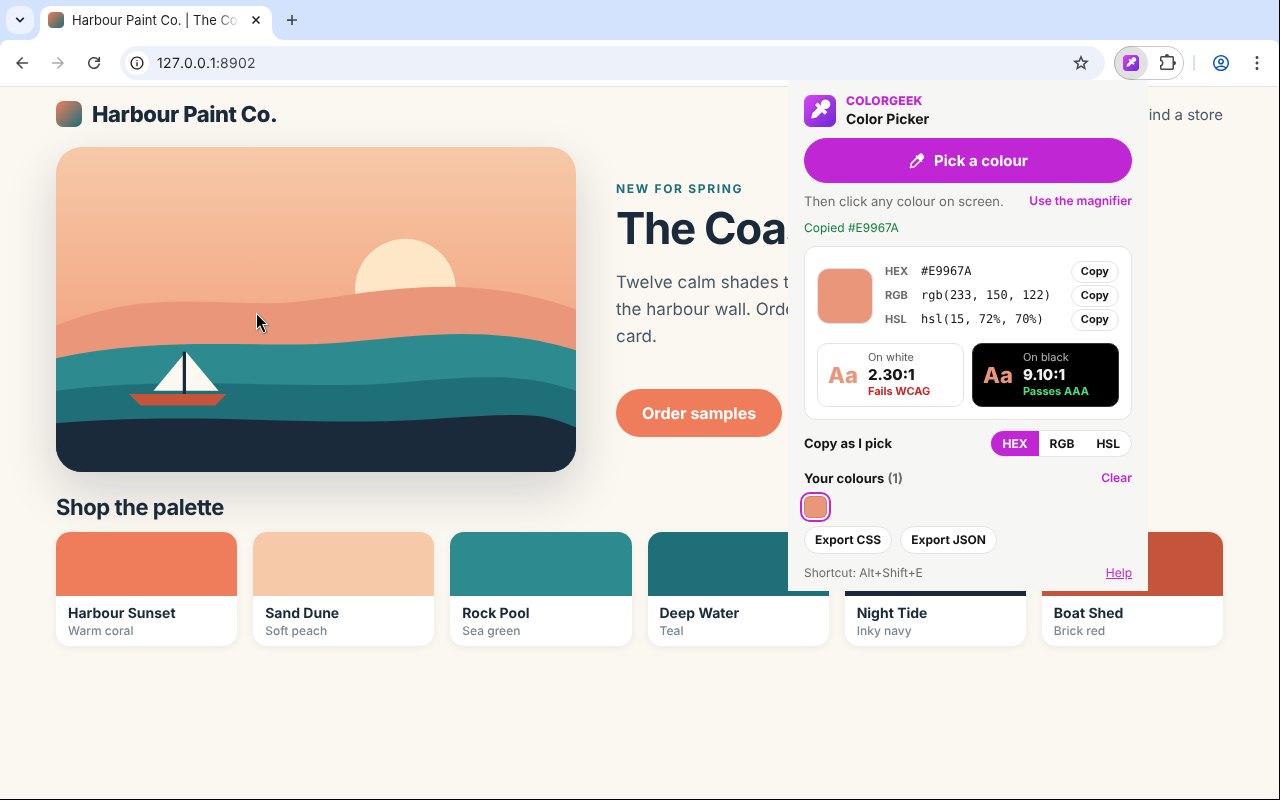Click the ColorGeek eyedropper logo in popup

coord(820,111)
